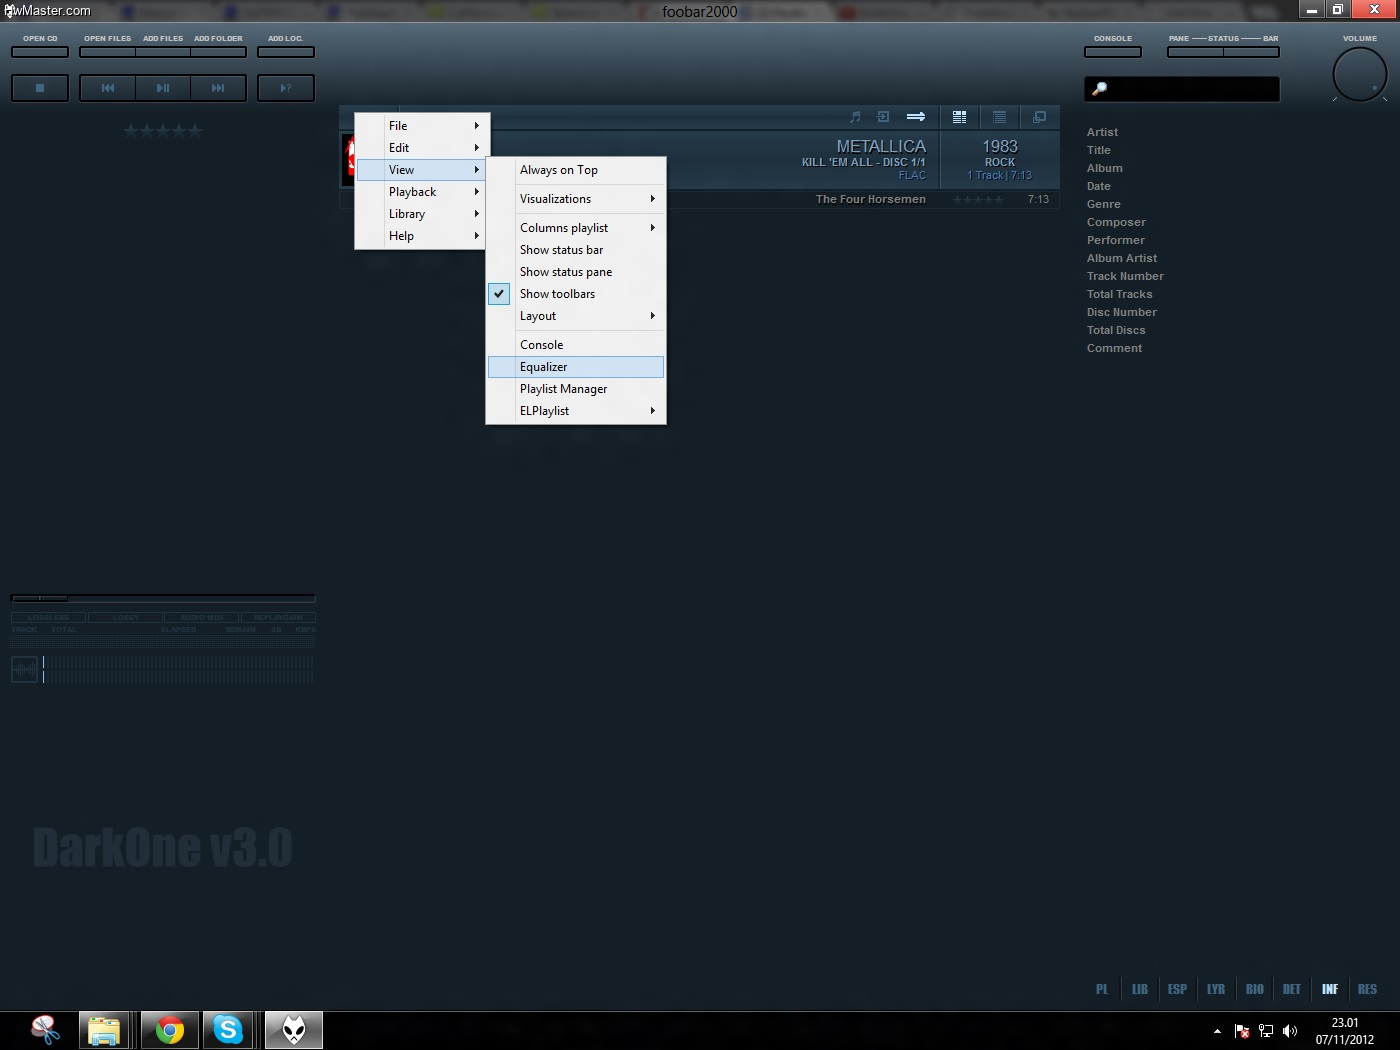Click the magnifier search icon
The height and width of the screenshot is (1050, 1400).
[1099, 89]
